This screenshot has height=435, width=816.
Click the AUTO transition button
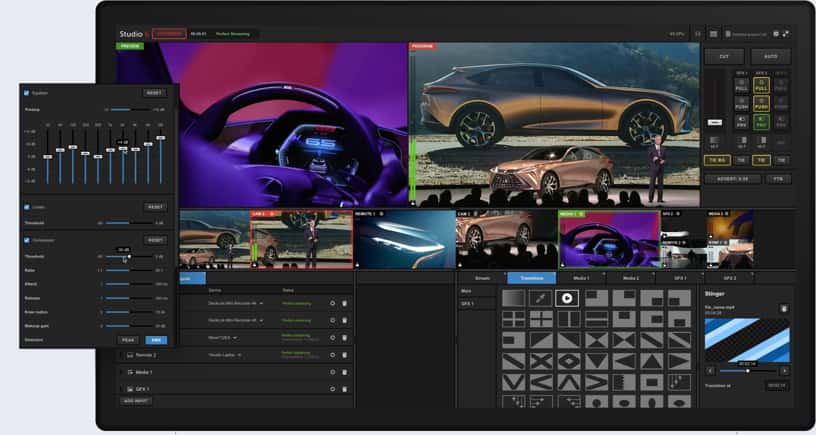pos(771,56)
